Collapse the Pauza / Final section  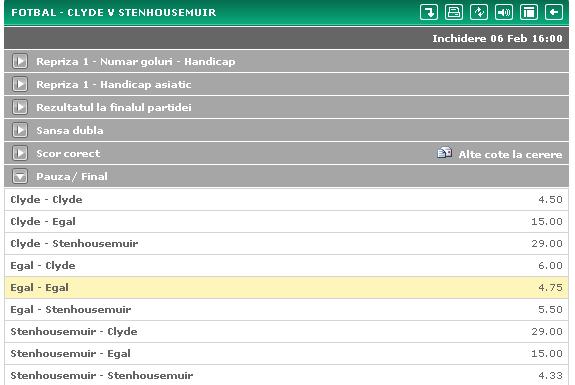tap(20, 176)
